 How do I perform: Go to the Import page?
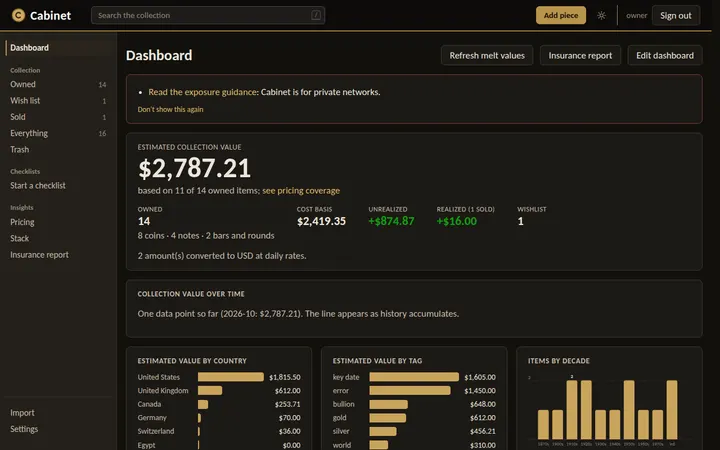[x=59, y=413]
